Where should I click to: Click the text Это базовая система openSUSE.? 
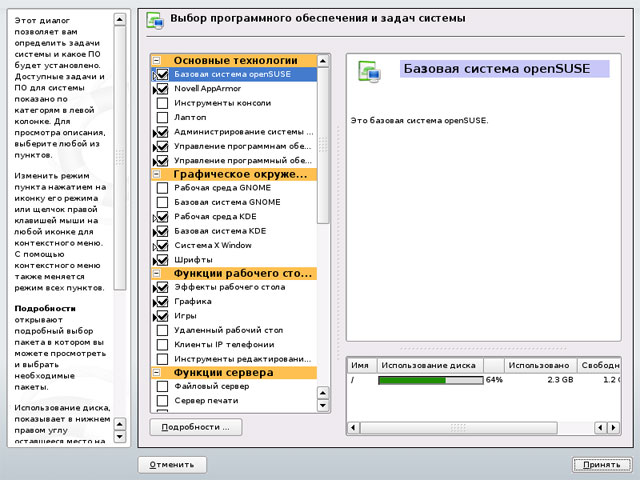420,120
